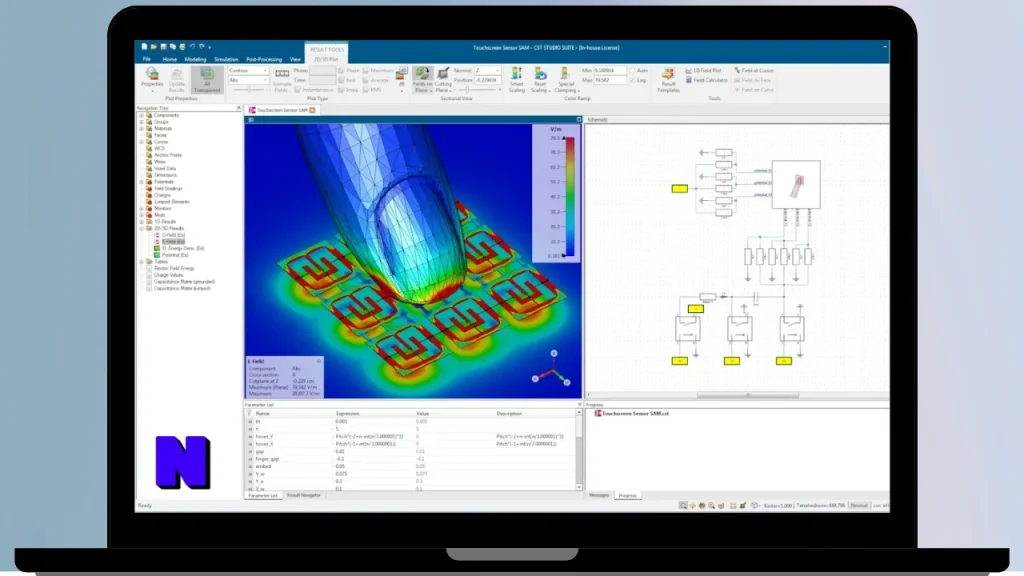Screen dimensions: 1024x576
Task: Click the zoom icon in the status bar
Action: point(711,505)
